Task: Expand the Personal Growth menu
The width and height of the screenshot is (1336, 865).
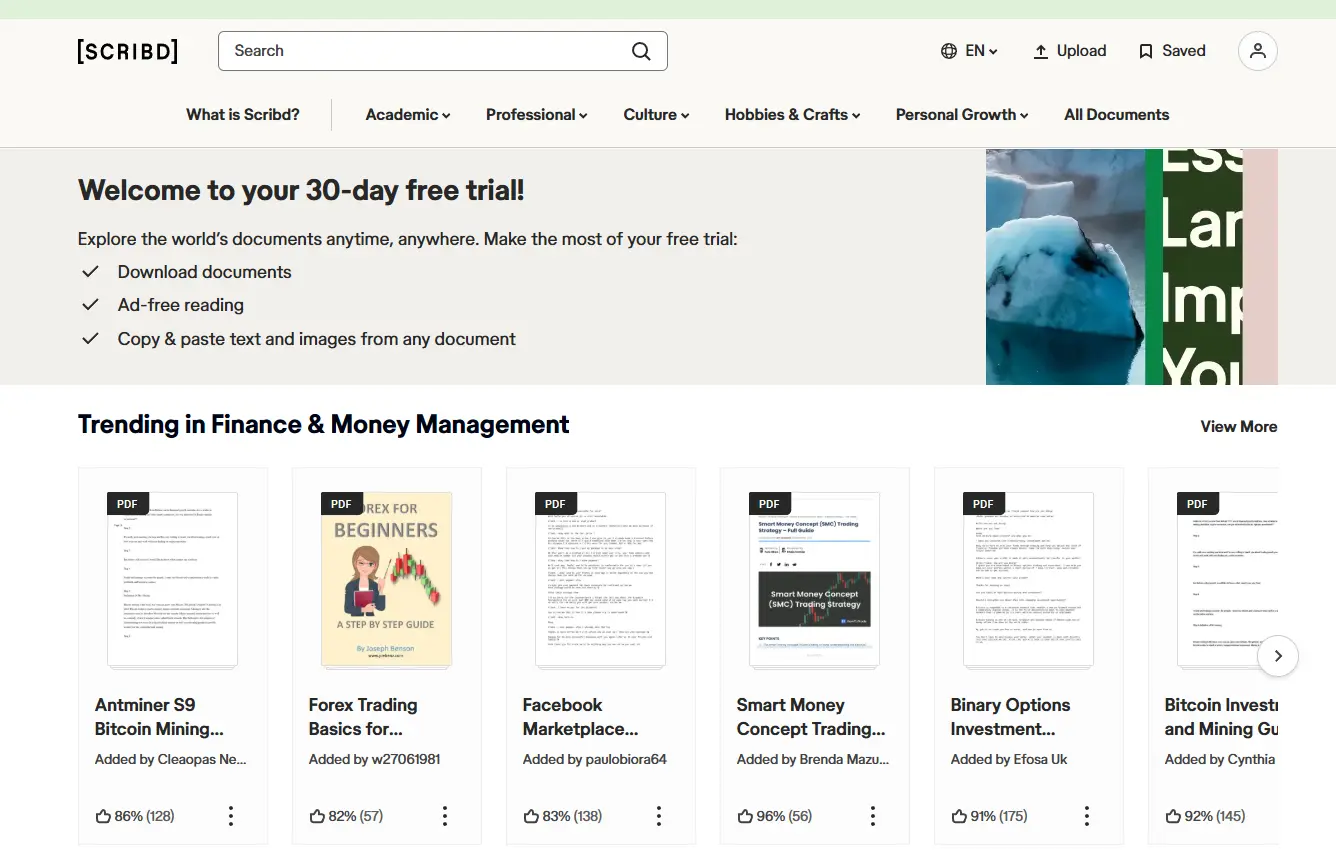Action: 962,115
